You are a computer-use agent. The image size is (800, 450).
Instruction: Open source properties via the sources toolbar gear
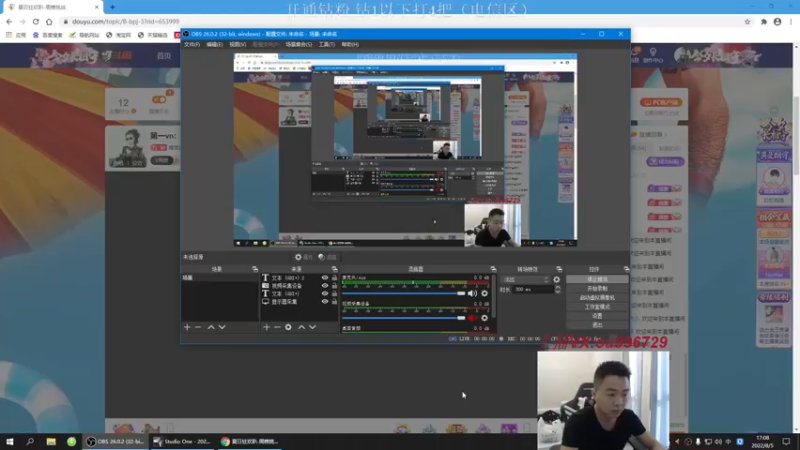tap(288, 327)
